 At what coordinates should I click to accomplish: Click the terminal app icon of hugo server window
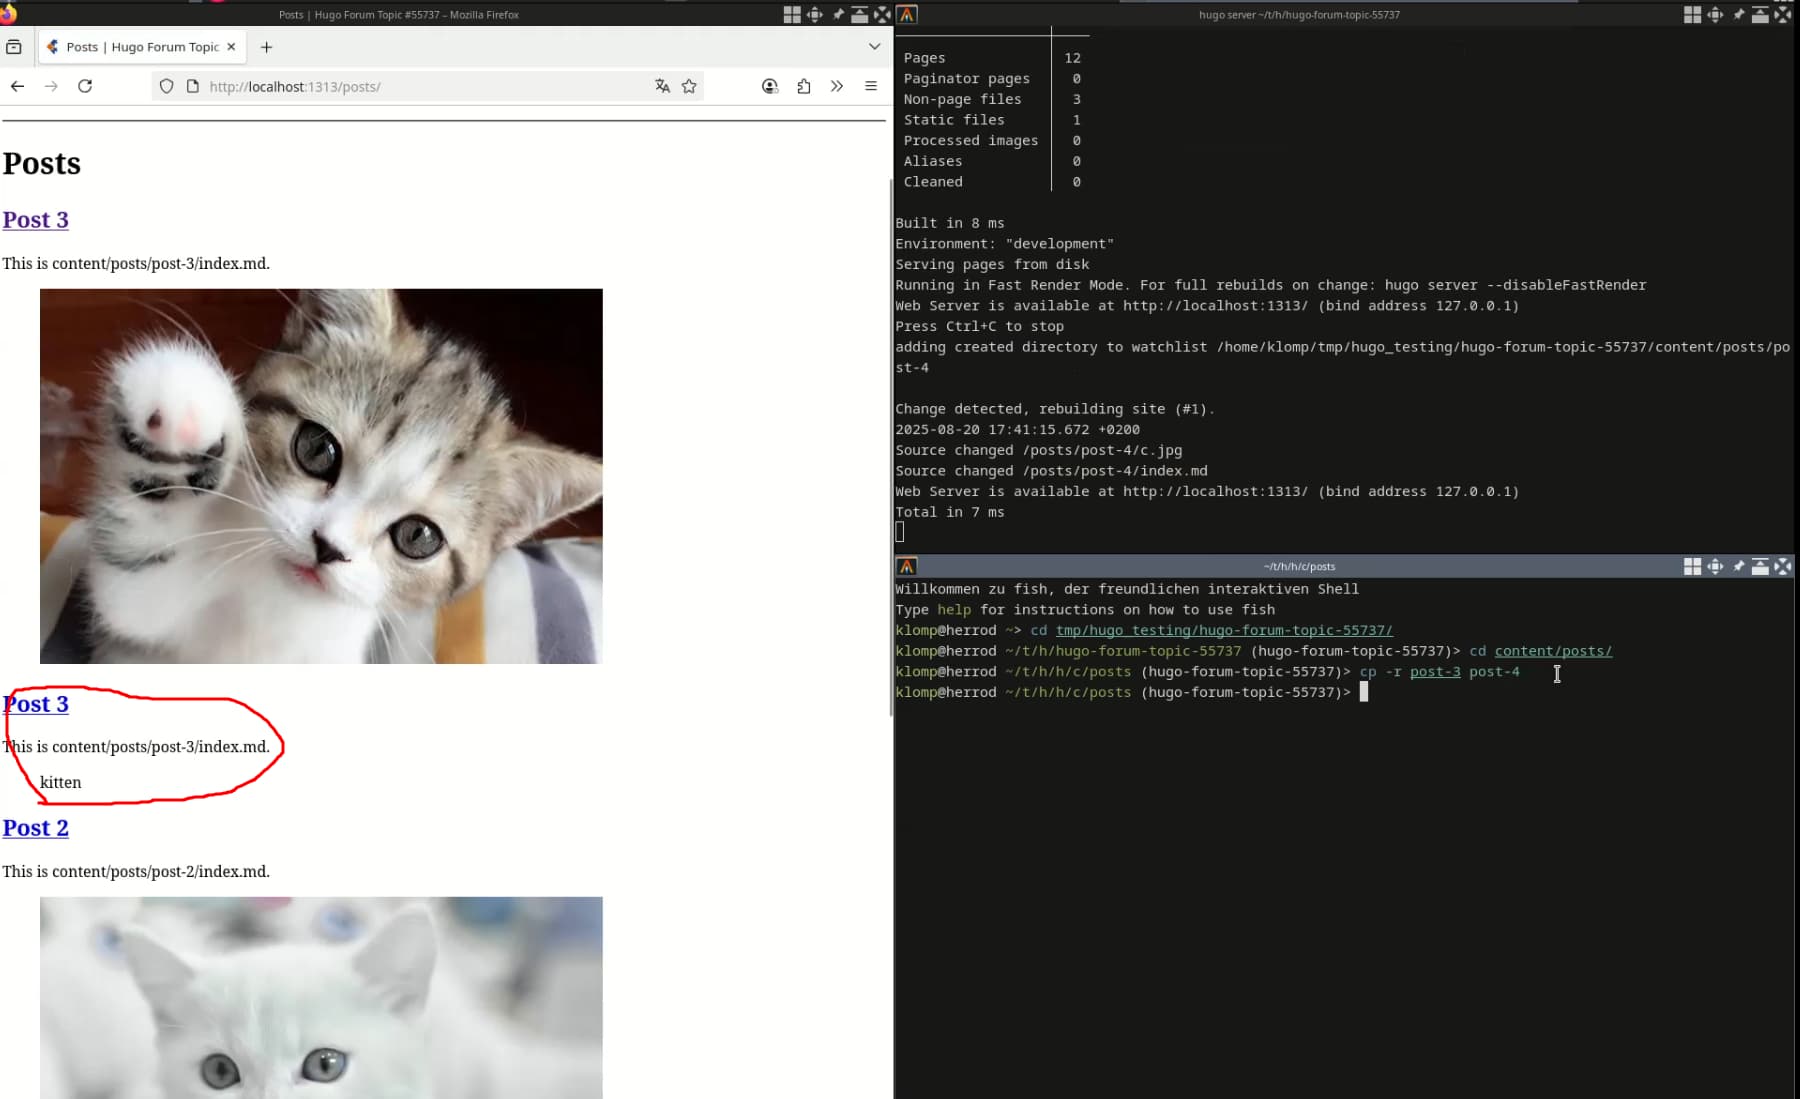click(907, 14)
